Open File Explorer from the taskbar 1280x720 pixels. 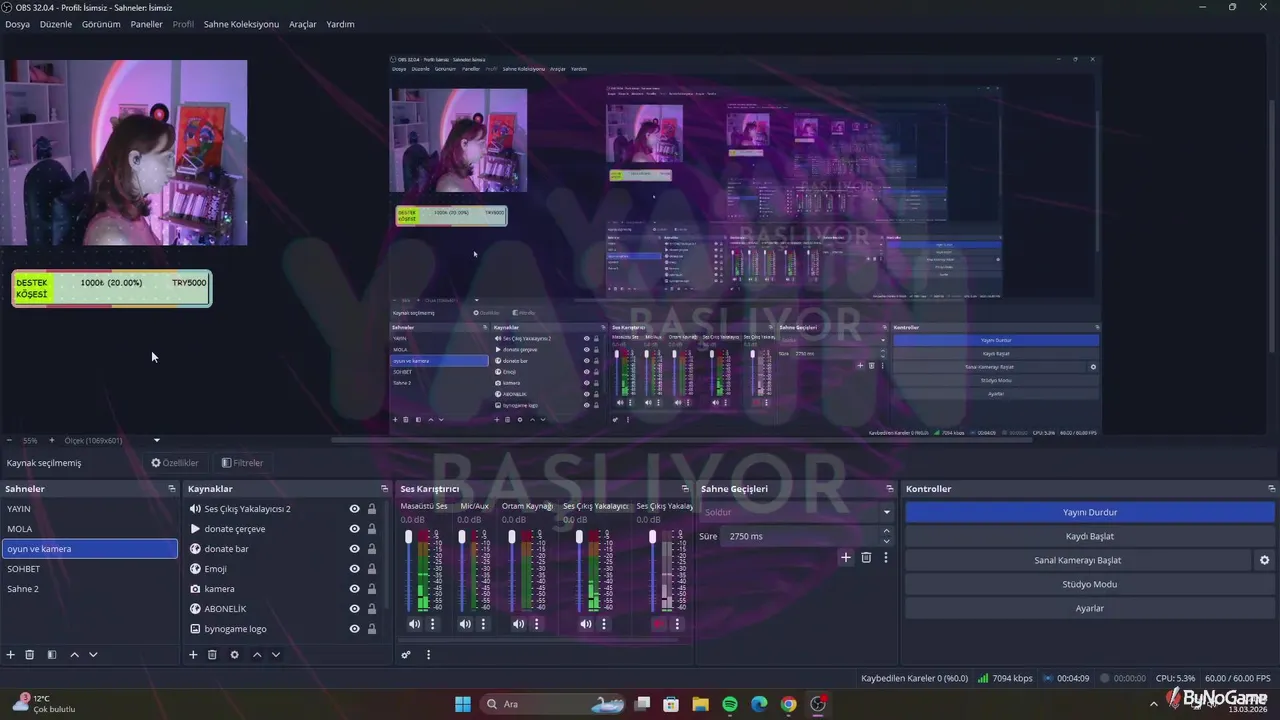tap(701, 704)
